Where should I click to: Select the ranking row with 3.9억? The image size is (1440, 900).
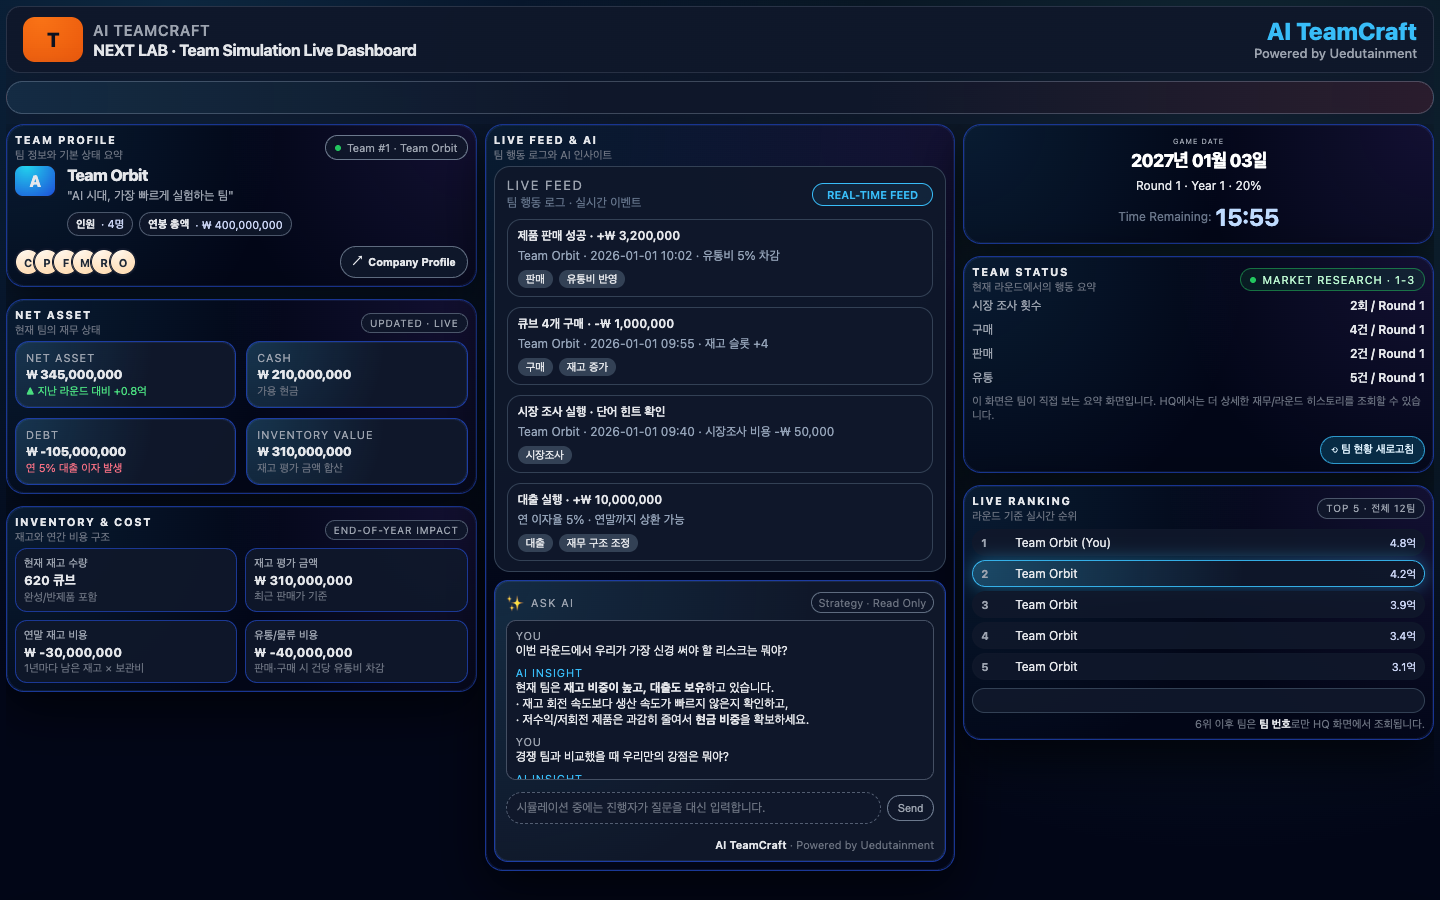[x=1198, y=605]
